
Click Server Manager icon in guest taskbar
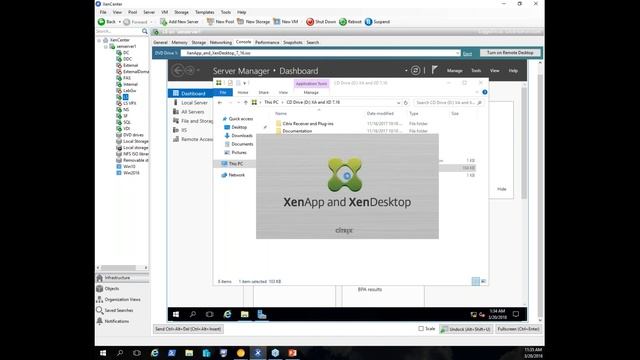[262, 314]
